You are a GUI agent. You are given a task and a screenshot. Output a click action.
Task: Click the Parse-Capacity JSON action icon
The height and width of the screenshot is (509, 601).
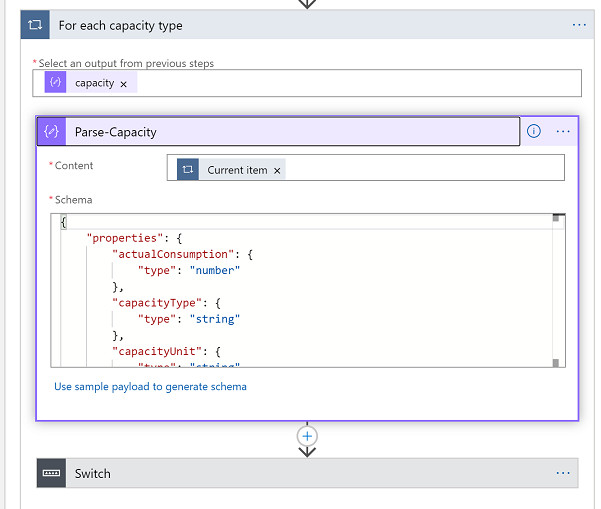click(52, 131)
